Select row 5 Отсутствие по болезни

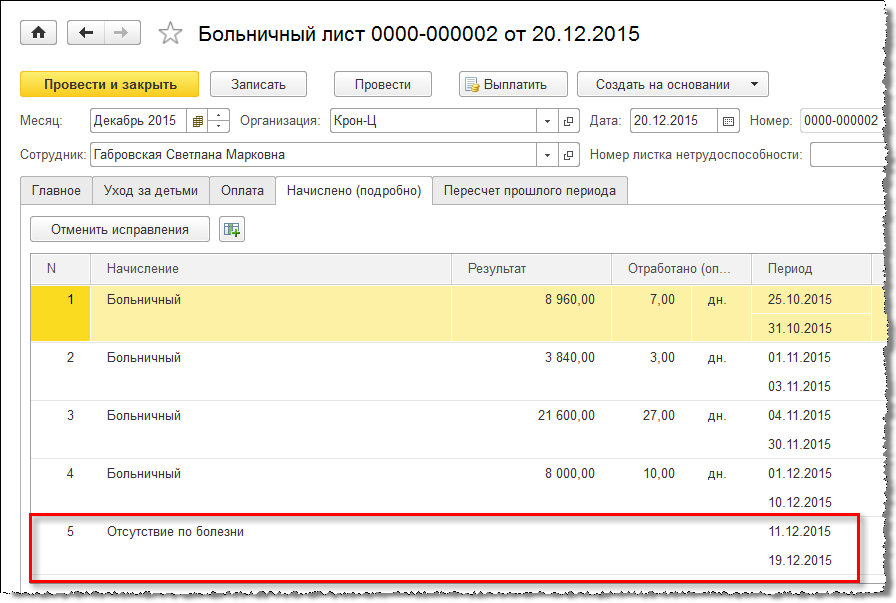[175, 532]
